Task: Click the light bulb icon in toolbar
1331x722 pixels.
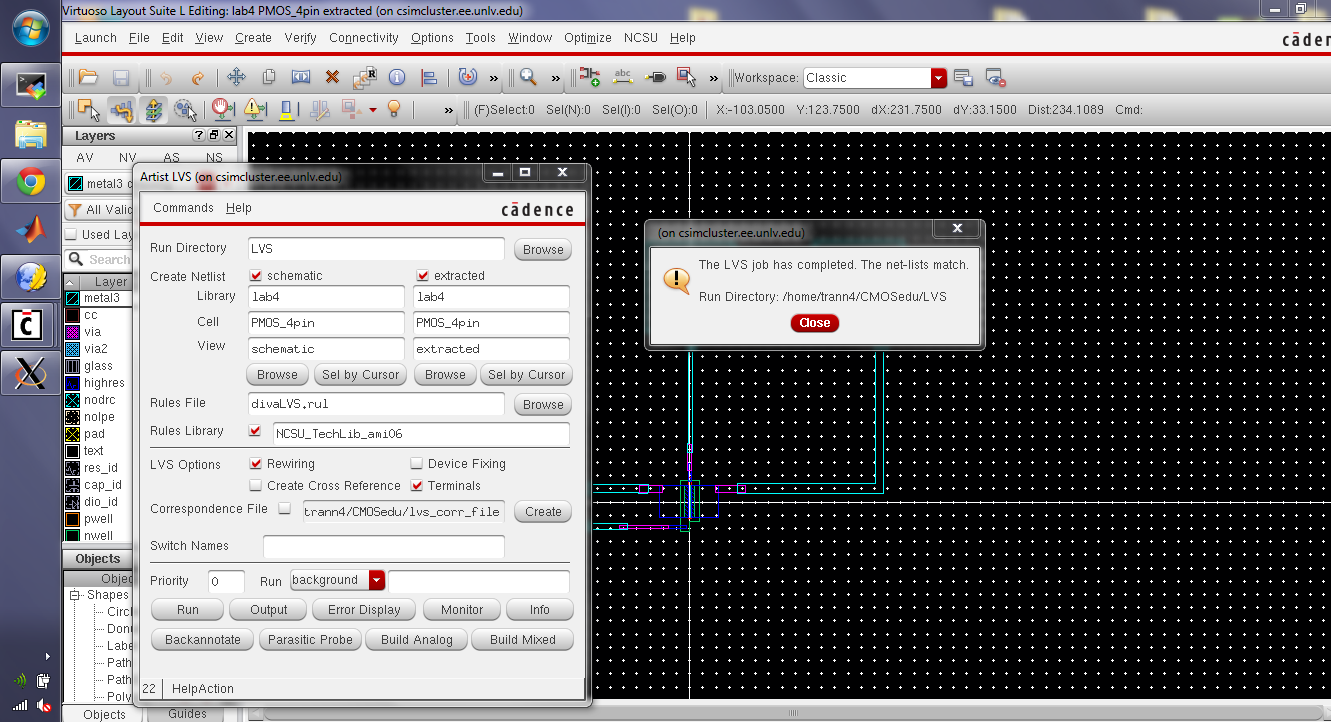Action: pos(394,109)
